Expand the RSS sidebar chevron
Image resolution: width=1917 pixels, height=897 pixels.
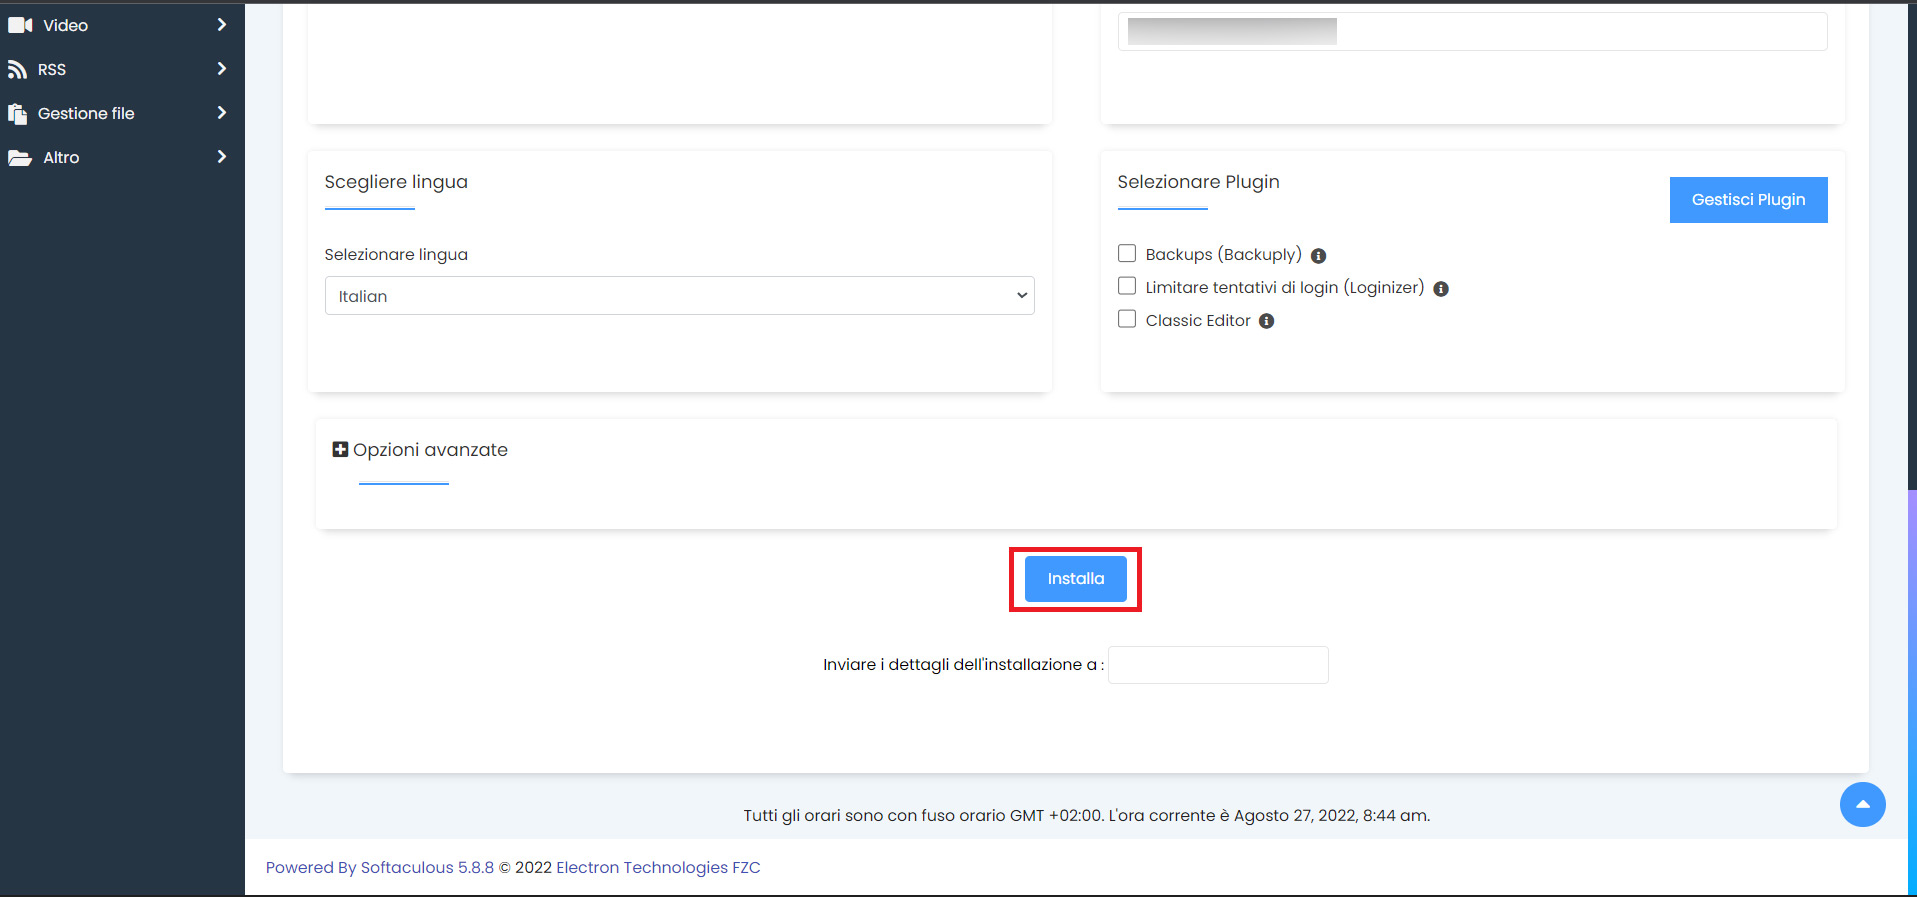[222, 68]
